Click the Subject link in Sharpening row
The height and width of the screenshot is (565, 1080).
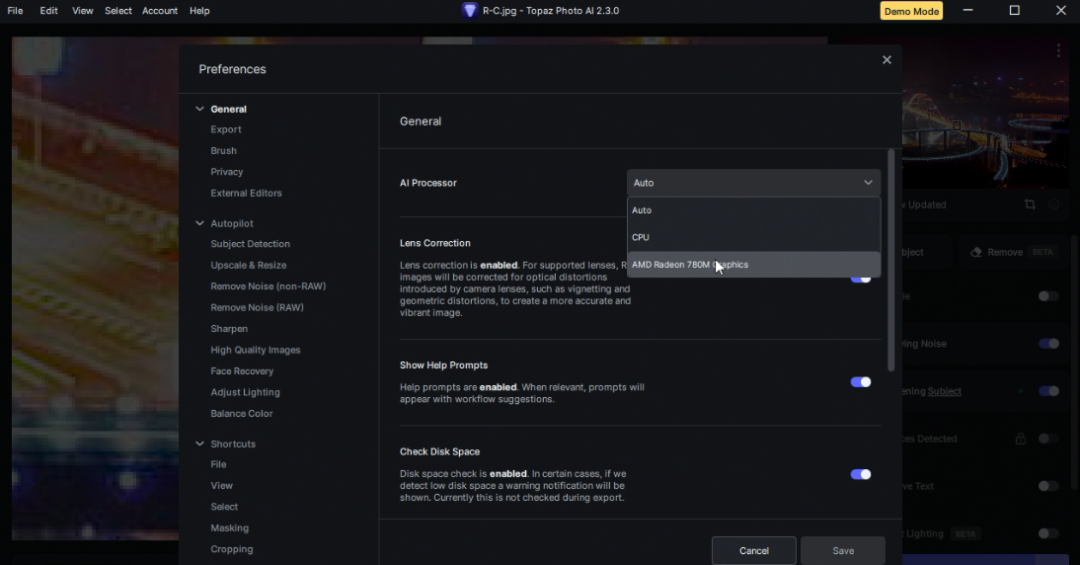click(x=944, y=391)
